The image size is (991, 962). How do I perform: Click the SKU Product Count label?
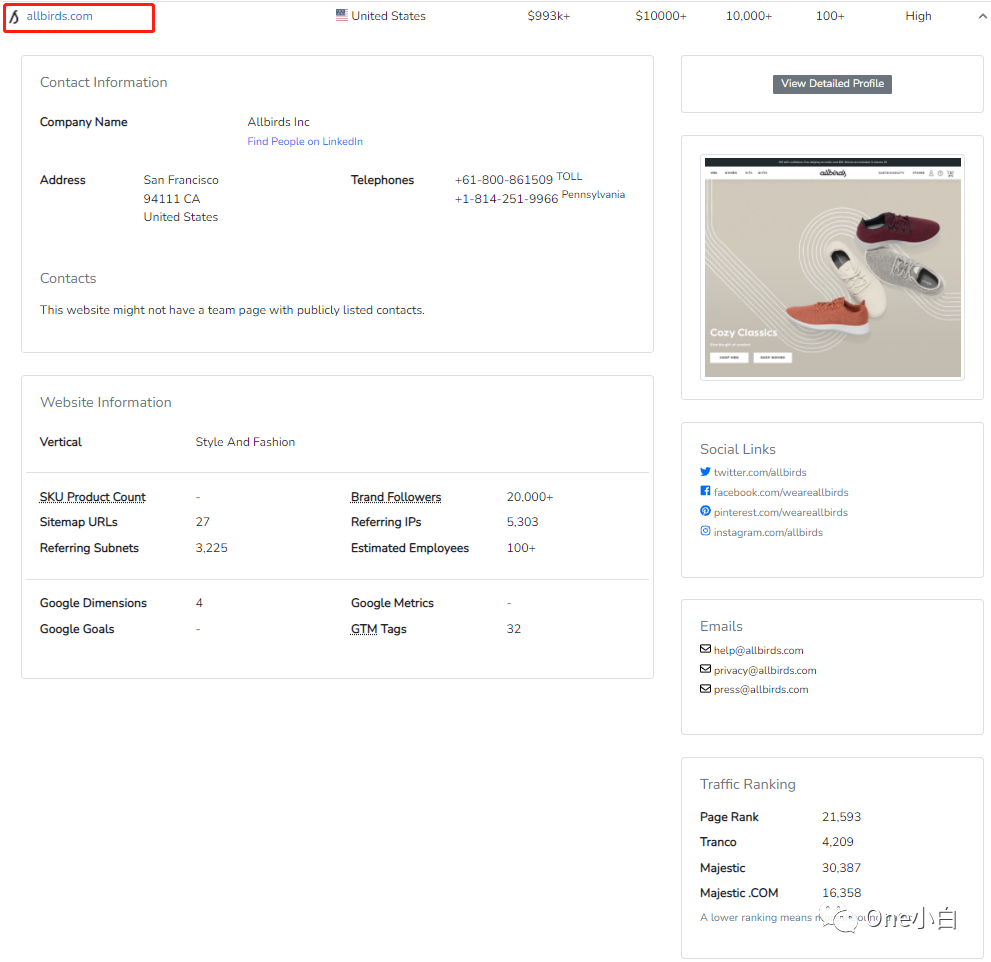pyautogui.click(x=93, y=497)
